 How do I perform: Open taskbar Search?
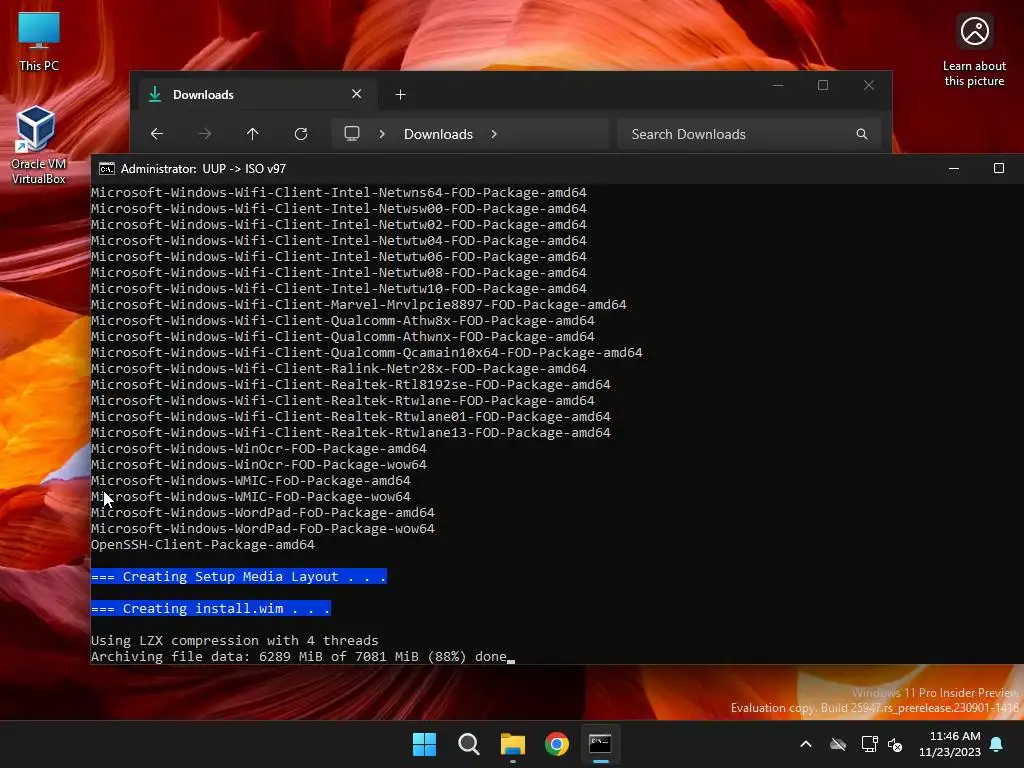click(x=468, y=744)
